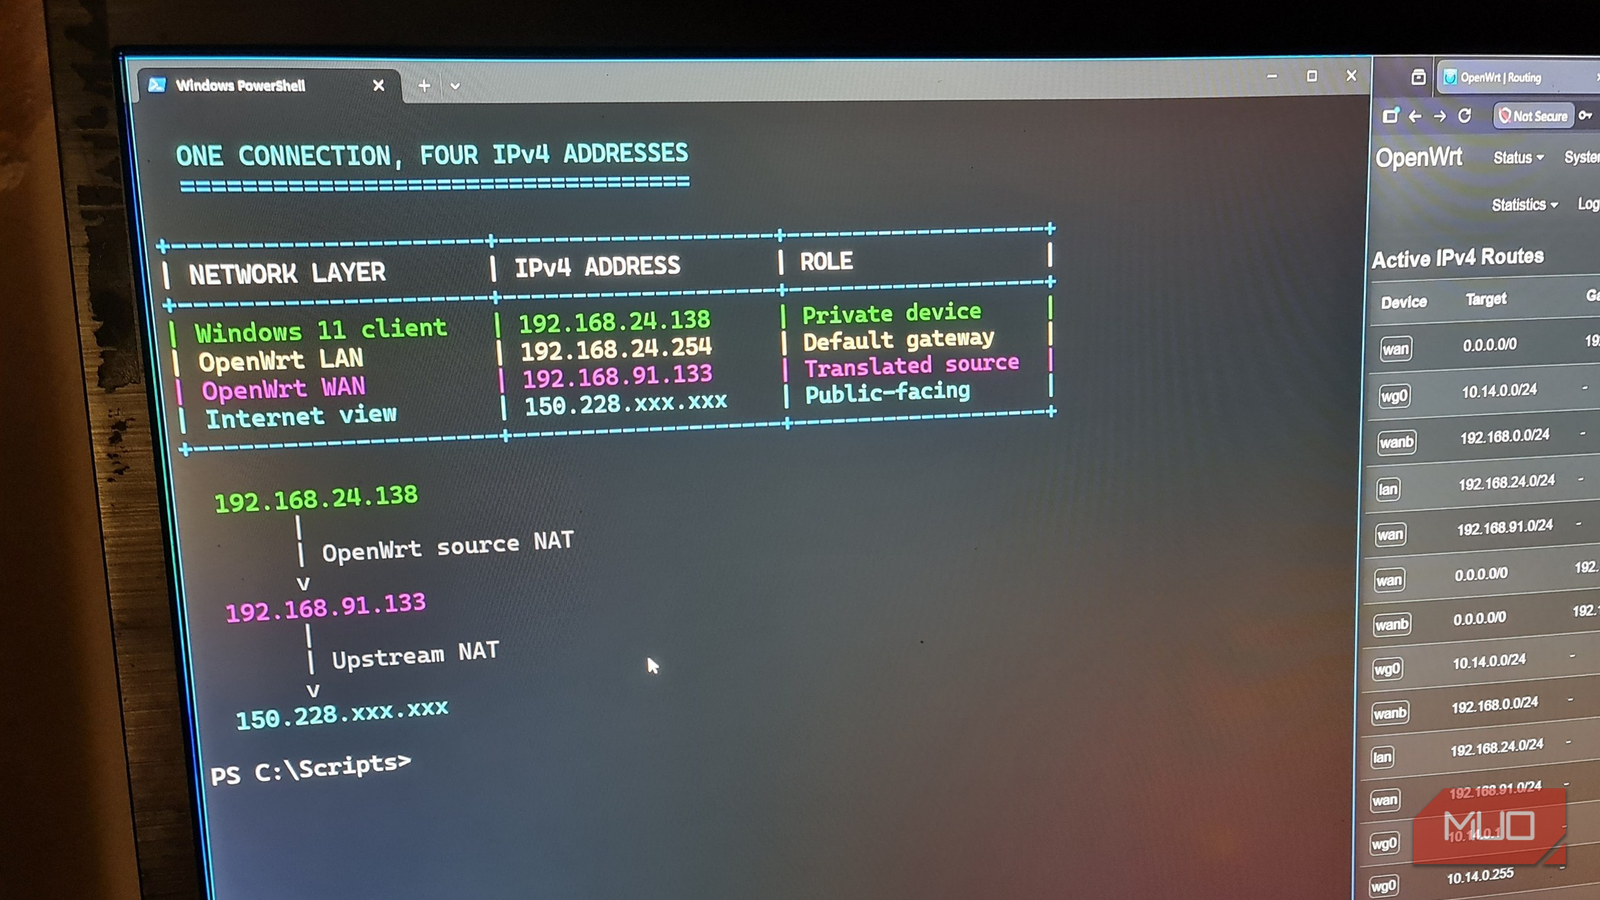Click the PS C:\Scripts> prompt
The height and width of the screenshot is (900, 1600).
[x=310, y=769]
